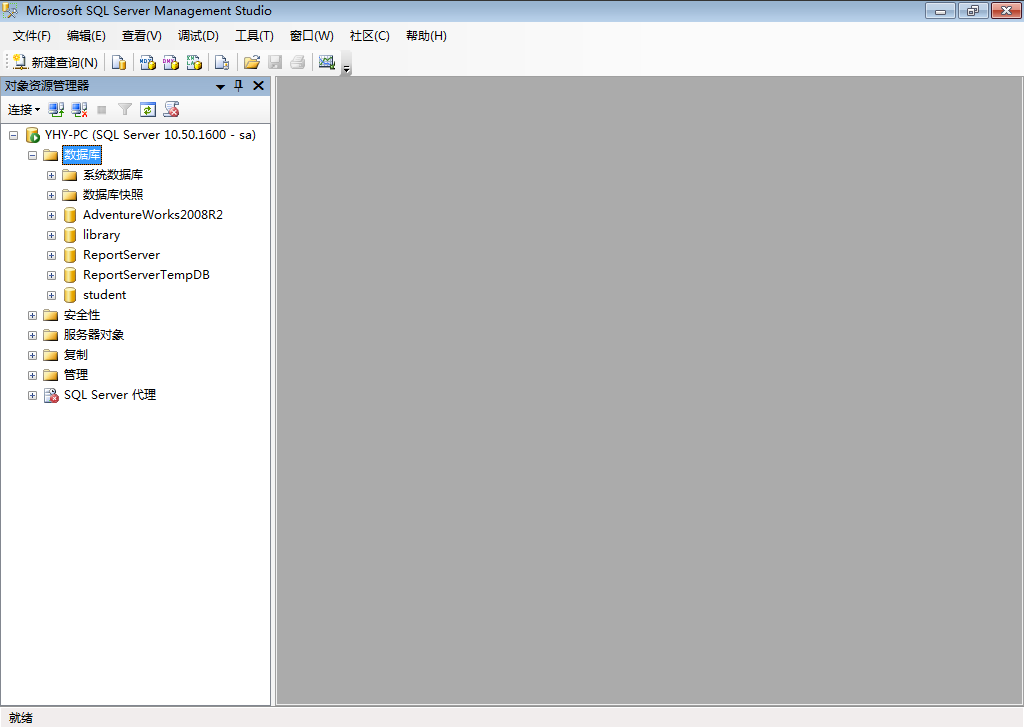
Task: Click the 新建查询(N) new query button
Action: 56,62
